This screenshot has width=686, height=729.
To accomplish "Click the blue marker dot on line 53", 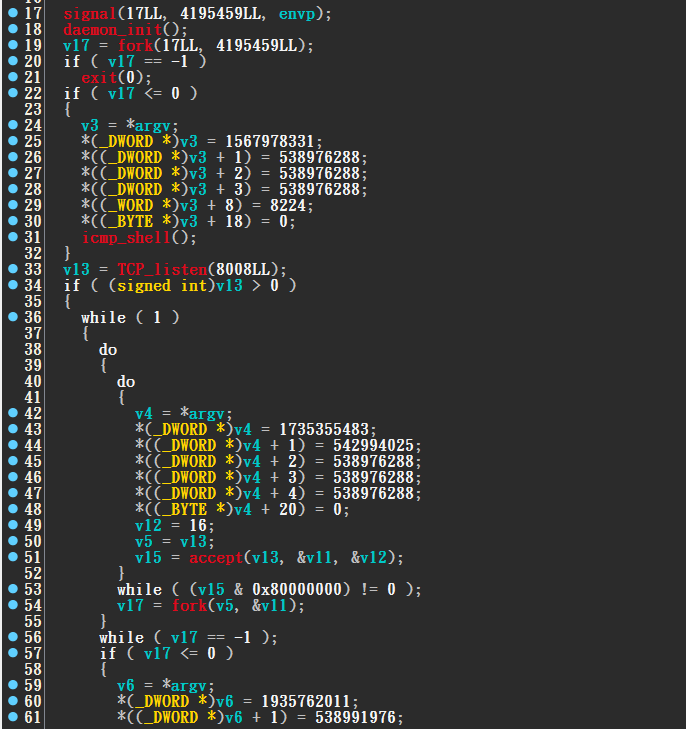I will (x=13, y=589).
